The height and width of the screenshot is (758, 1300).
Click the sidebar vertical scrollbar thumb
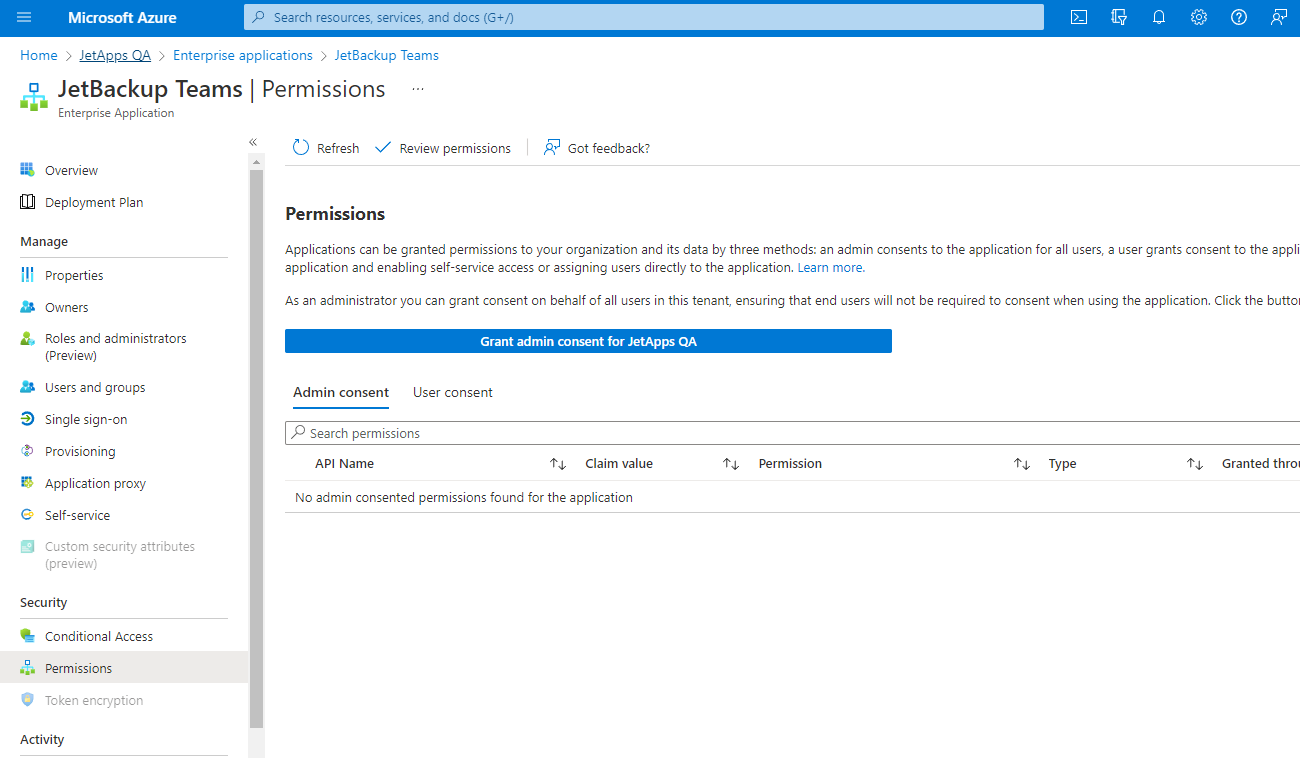pyautogui.click(x=256, y=448)
